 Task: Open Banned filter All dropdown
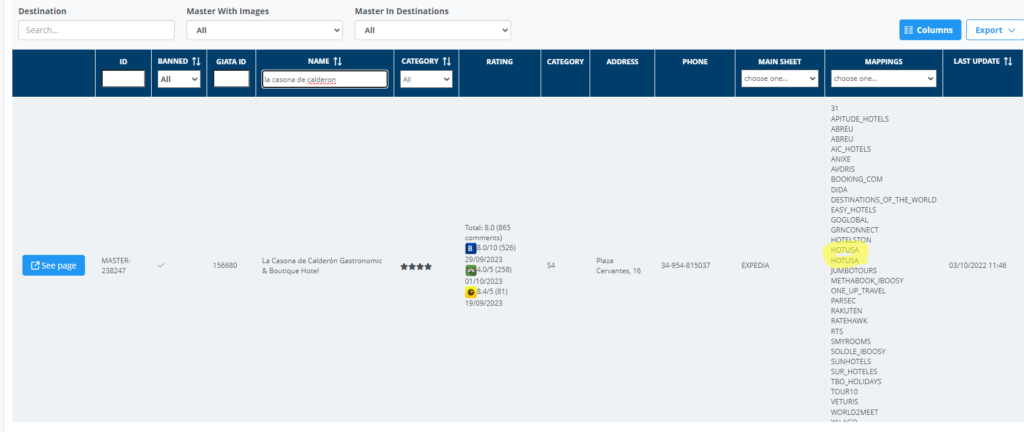(179, 79)
